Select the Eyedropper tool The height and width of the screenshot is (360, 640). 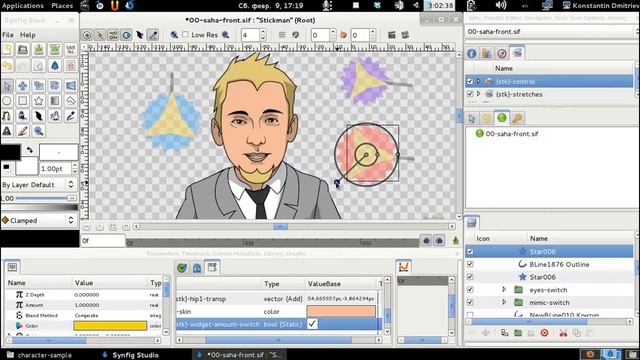coord(71,116)
